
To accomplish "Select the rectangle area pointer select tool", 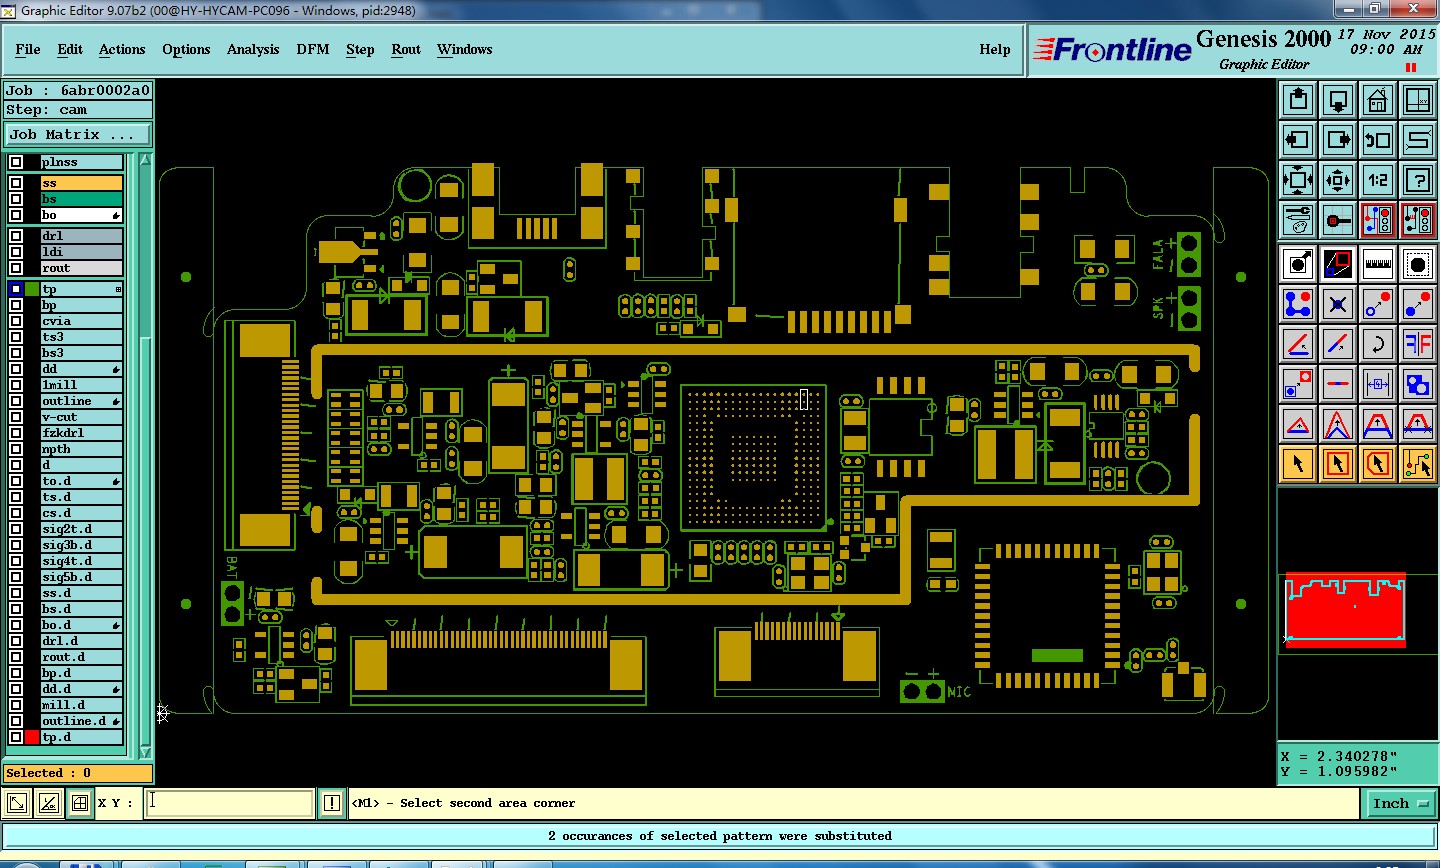I will click(1338, 464).
